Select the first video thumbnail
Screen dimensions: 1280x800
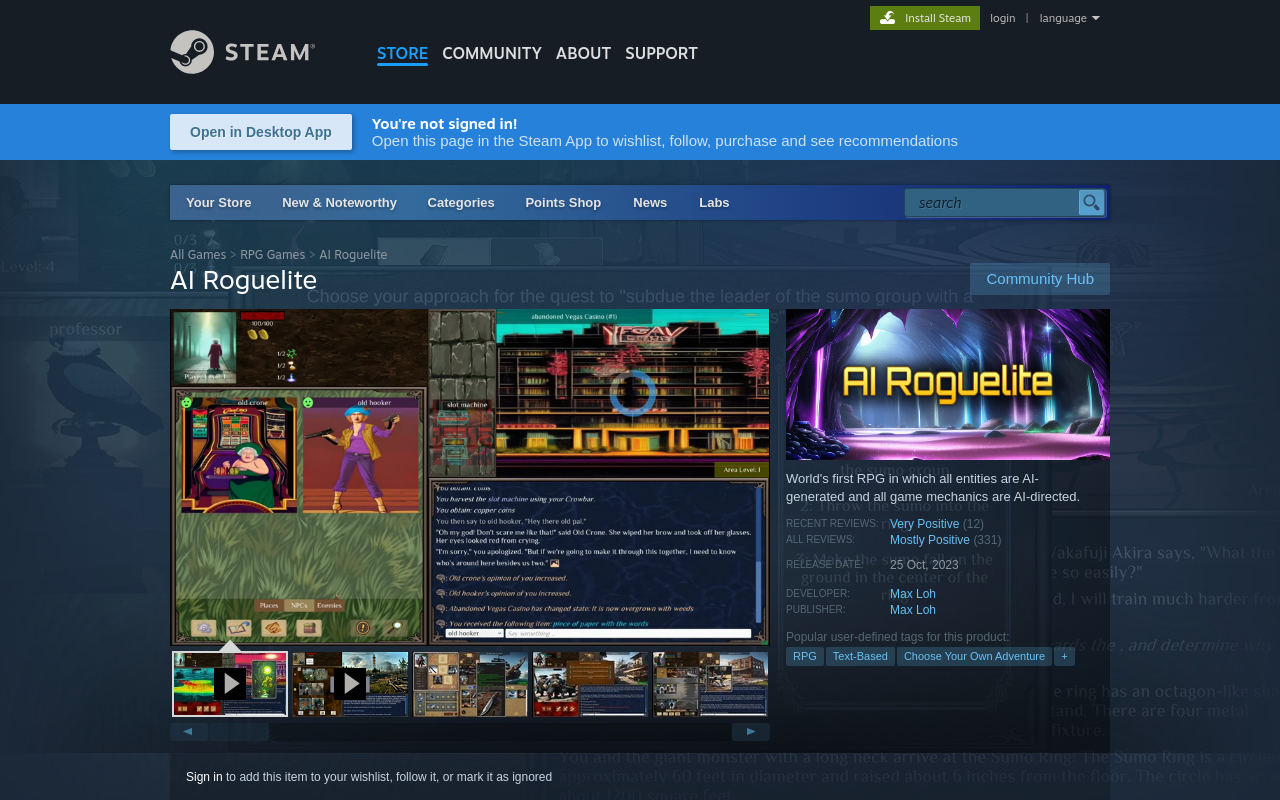point(230,684)
